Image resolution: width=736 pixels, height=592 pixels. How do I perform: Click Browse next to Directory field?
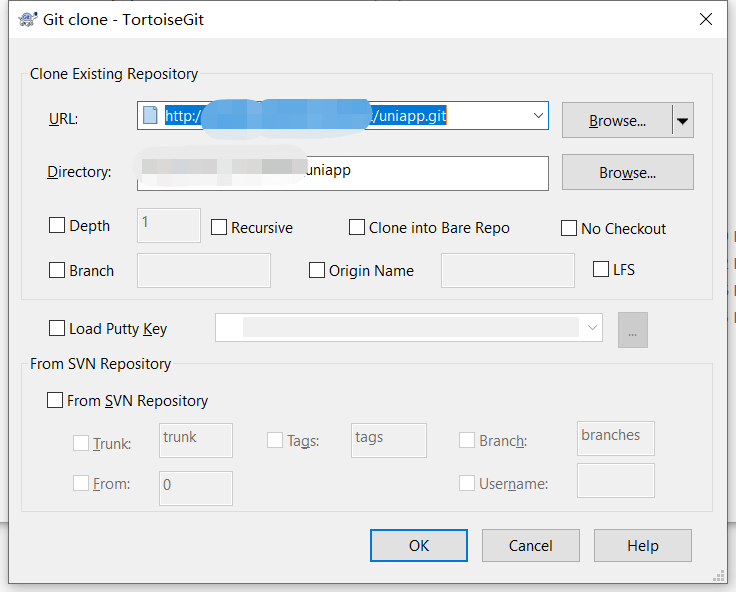[x=628, y=172]
